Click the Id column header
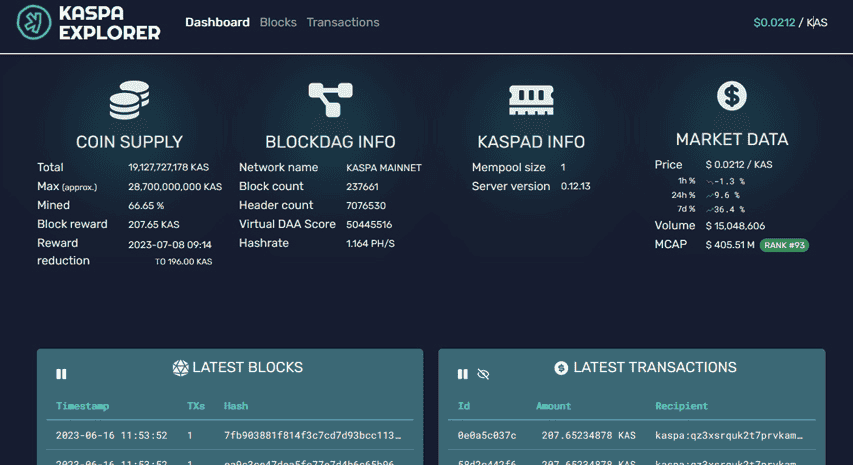This screenshot has width=853, height=465. (463, 406)
